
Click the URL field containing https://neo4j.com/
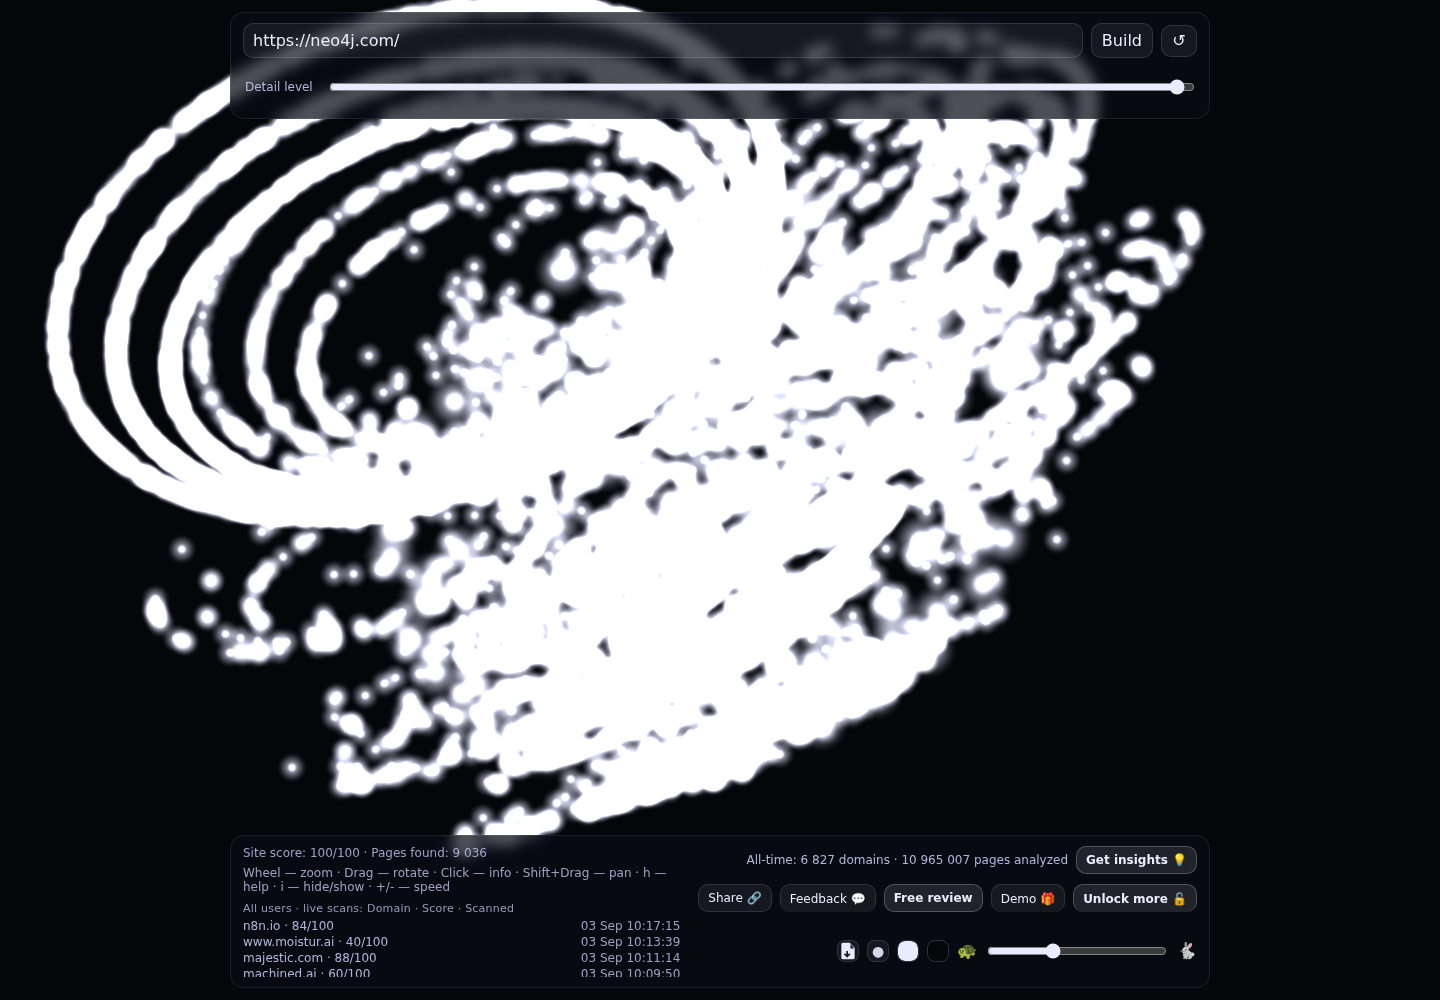tap(663, 41)
